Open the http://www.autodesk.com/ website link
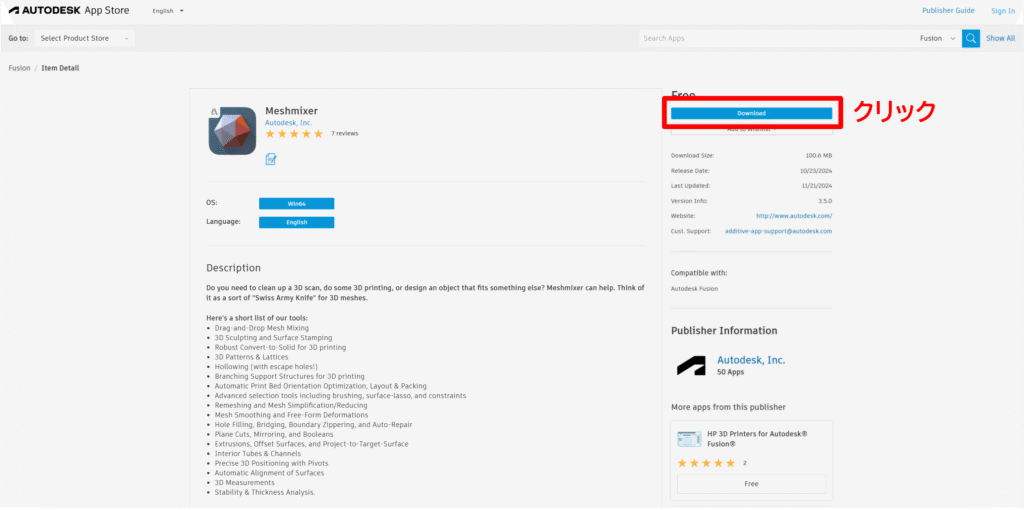The height and width of the screenshot is (510, 1024). [794, 216]
